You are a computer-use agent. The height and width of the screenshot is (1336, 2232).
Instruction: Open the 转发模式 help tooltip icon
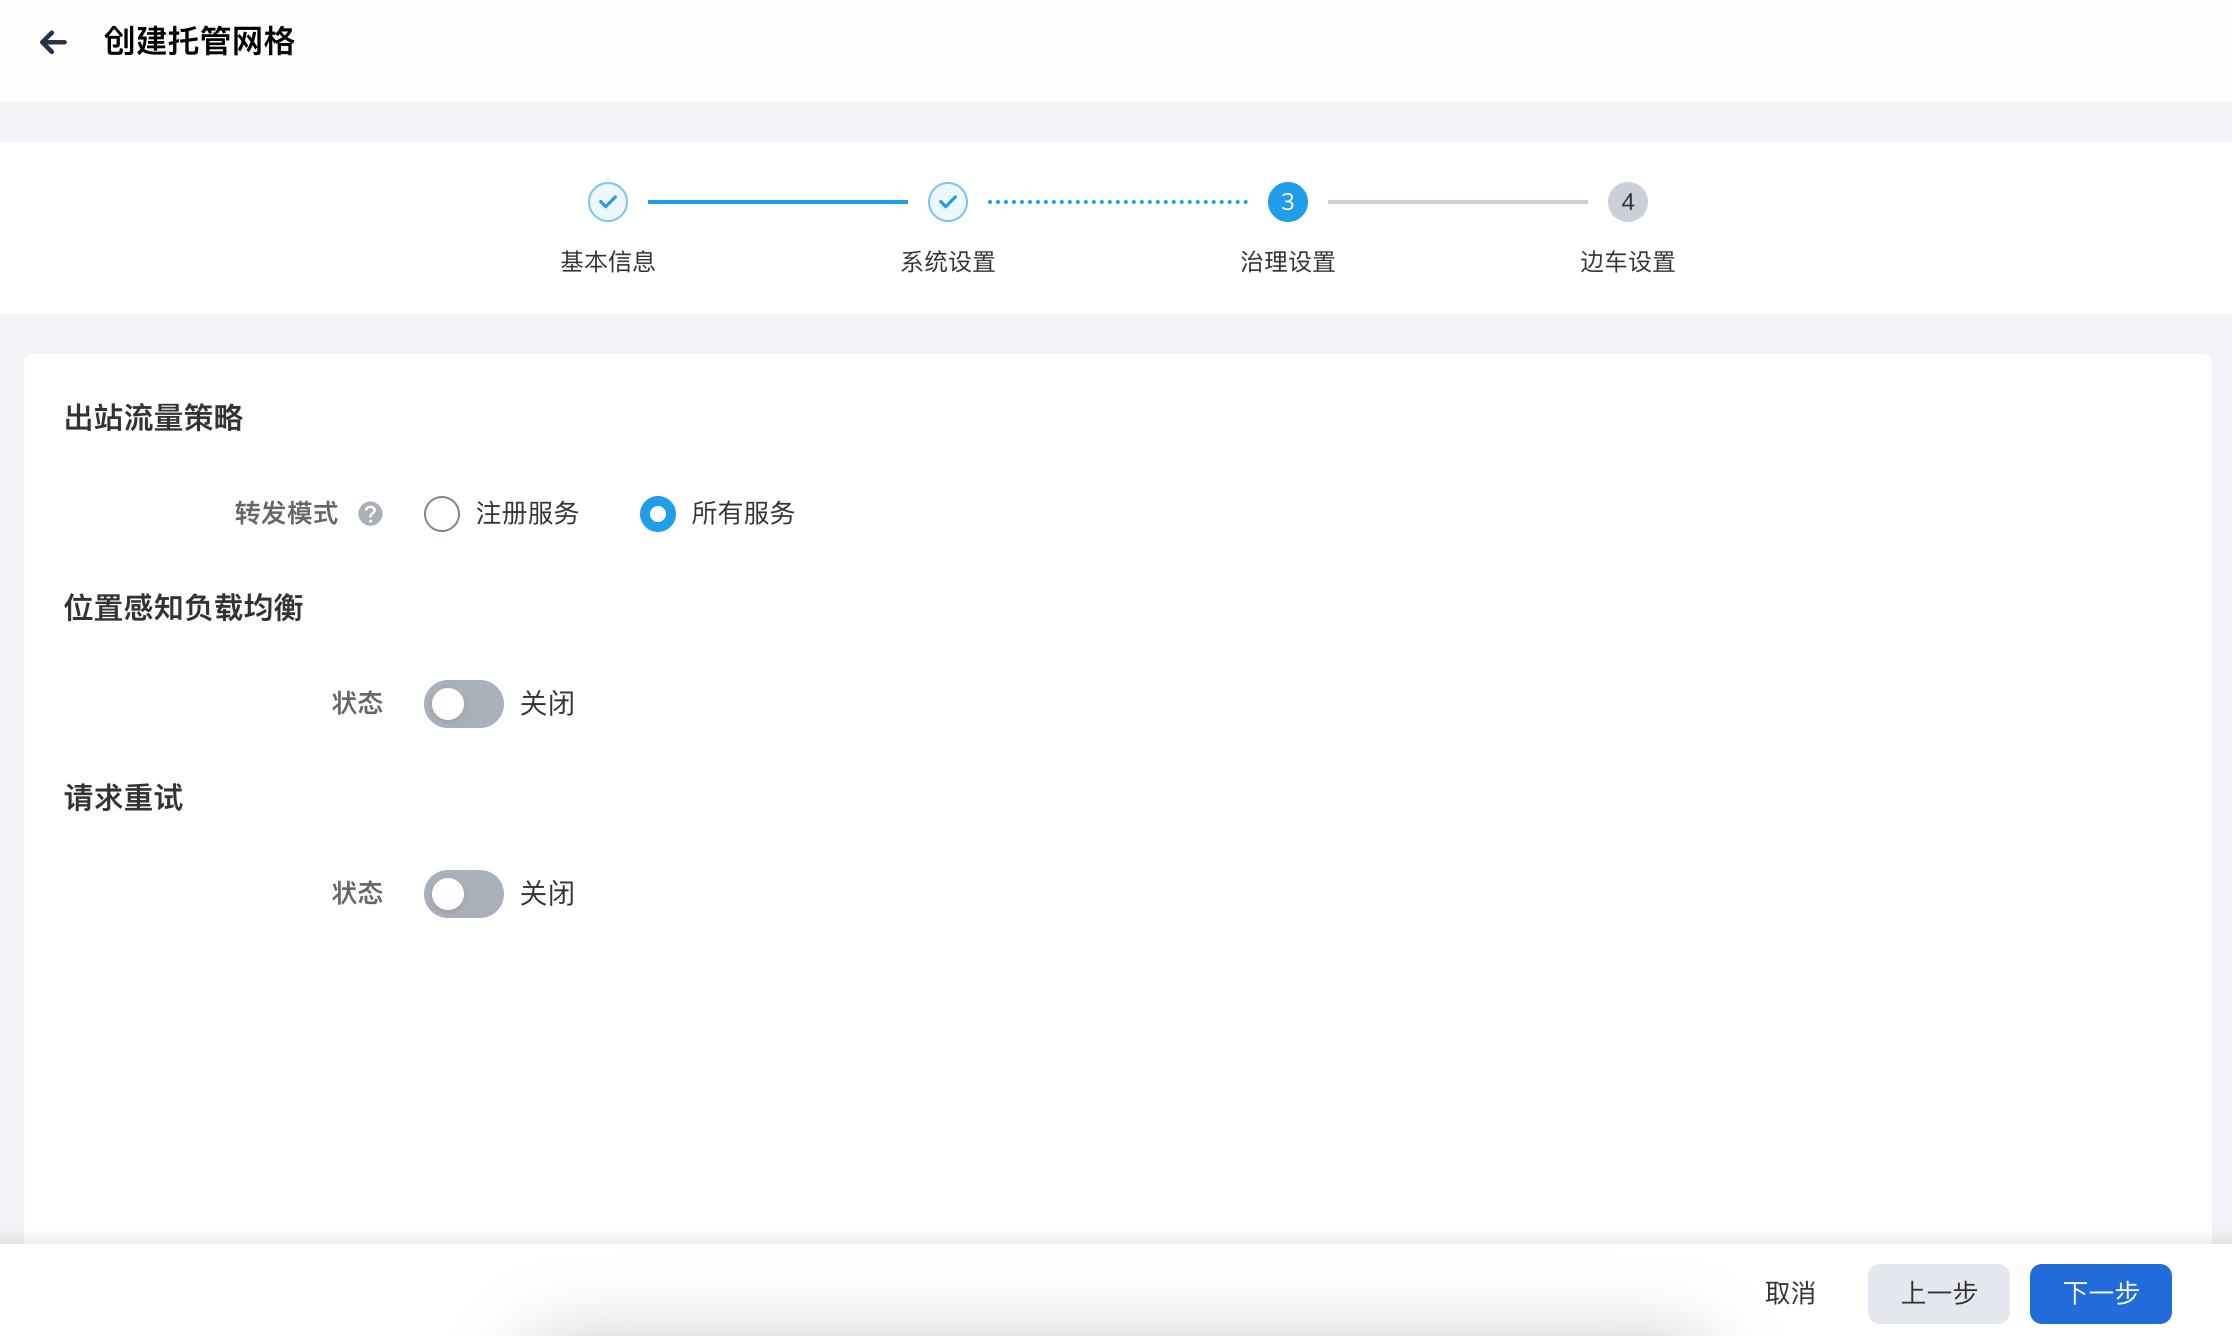pos(371,514)
